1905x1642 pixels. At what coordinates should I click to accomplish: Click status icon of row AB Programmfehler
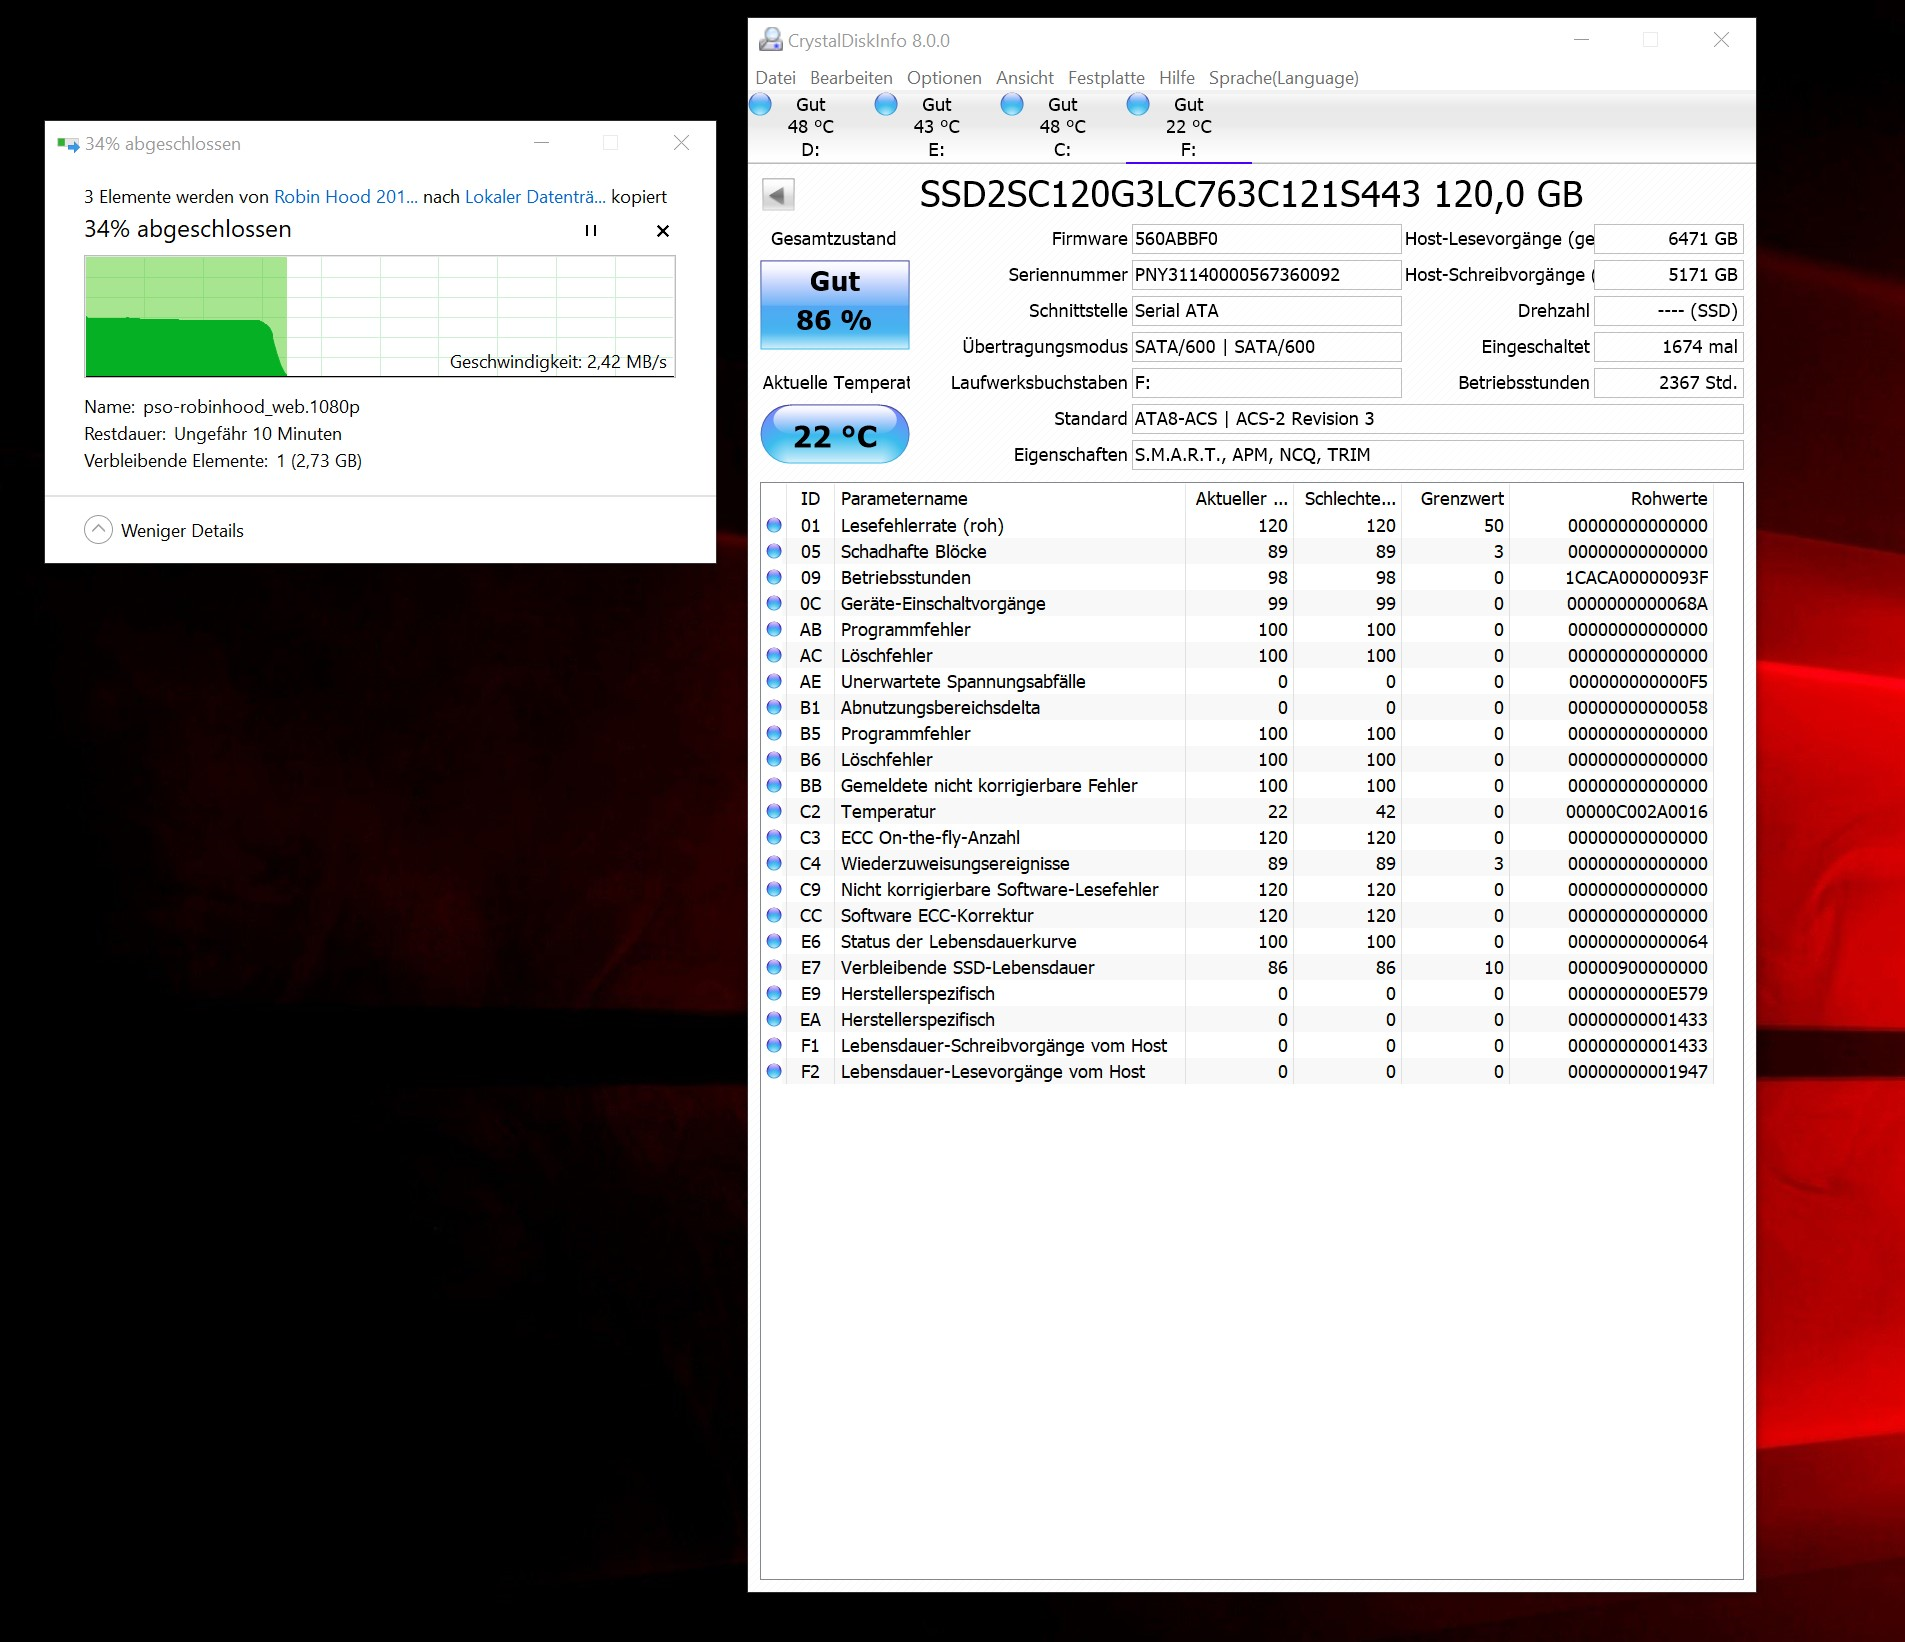(774, 629)
